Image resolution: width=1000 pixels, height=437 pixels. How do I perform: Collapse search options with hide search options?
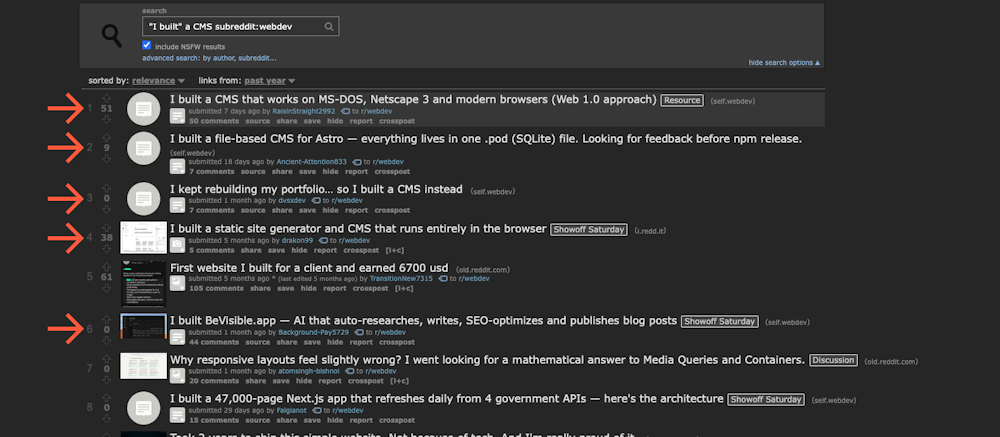[784, 63]
